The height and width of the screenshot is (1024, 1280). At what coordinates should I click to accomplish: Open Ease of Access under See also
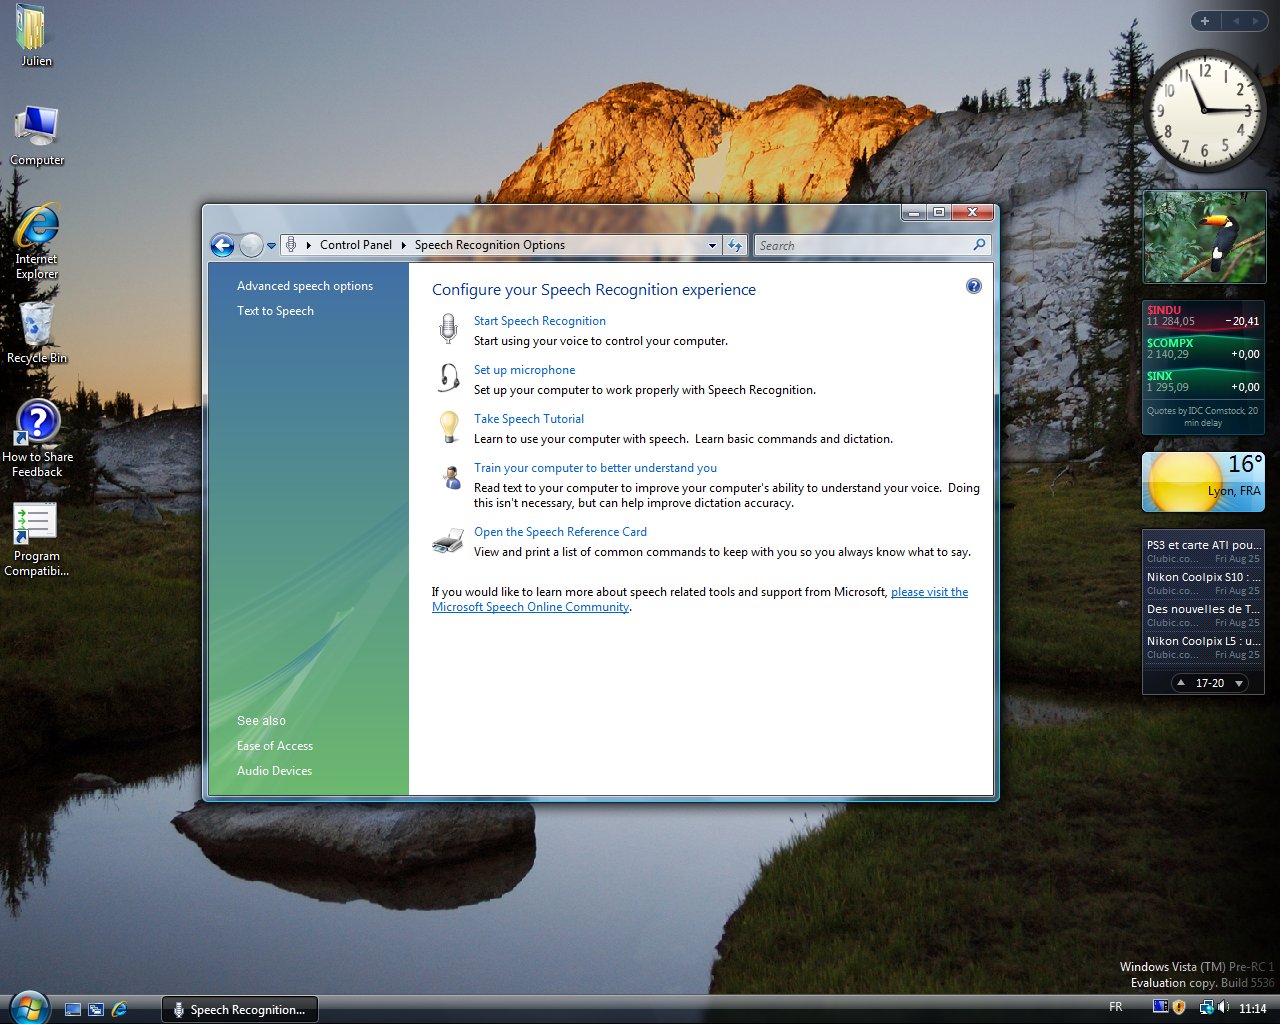click(x=275, y=746)
